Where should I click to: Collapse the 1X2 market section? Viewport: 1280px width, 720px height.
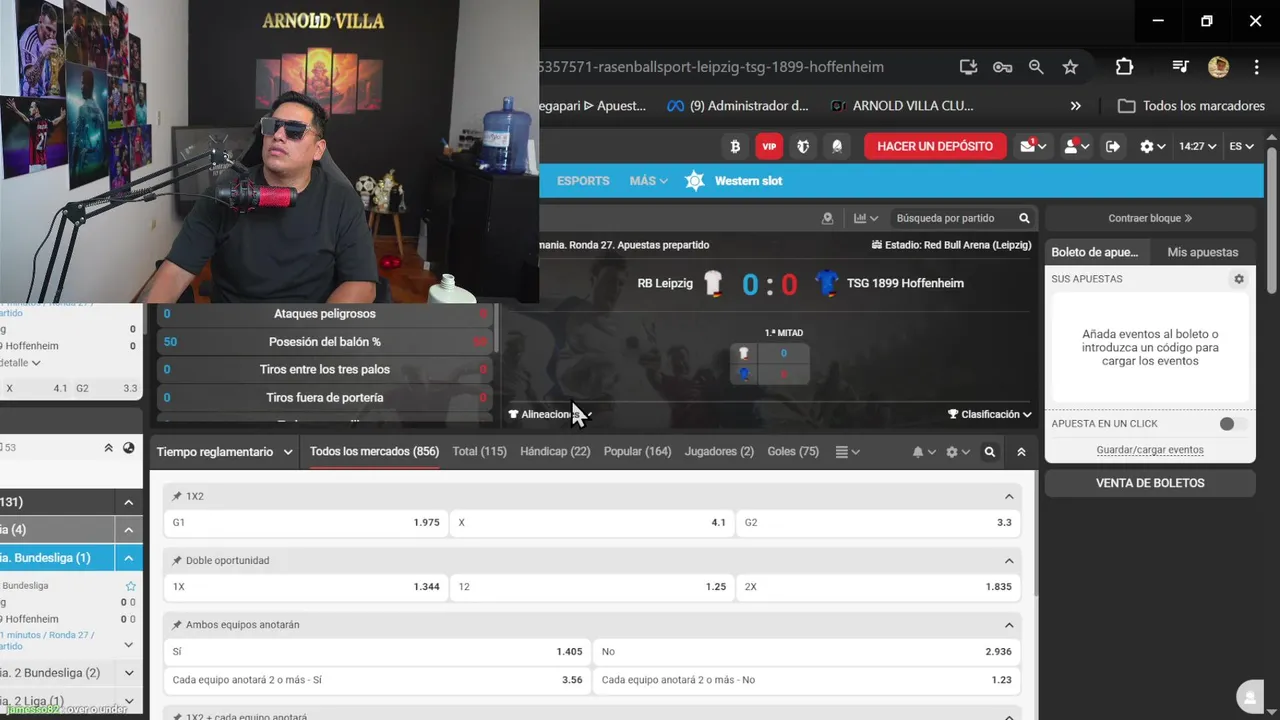coord(1009,496)
